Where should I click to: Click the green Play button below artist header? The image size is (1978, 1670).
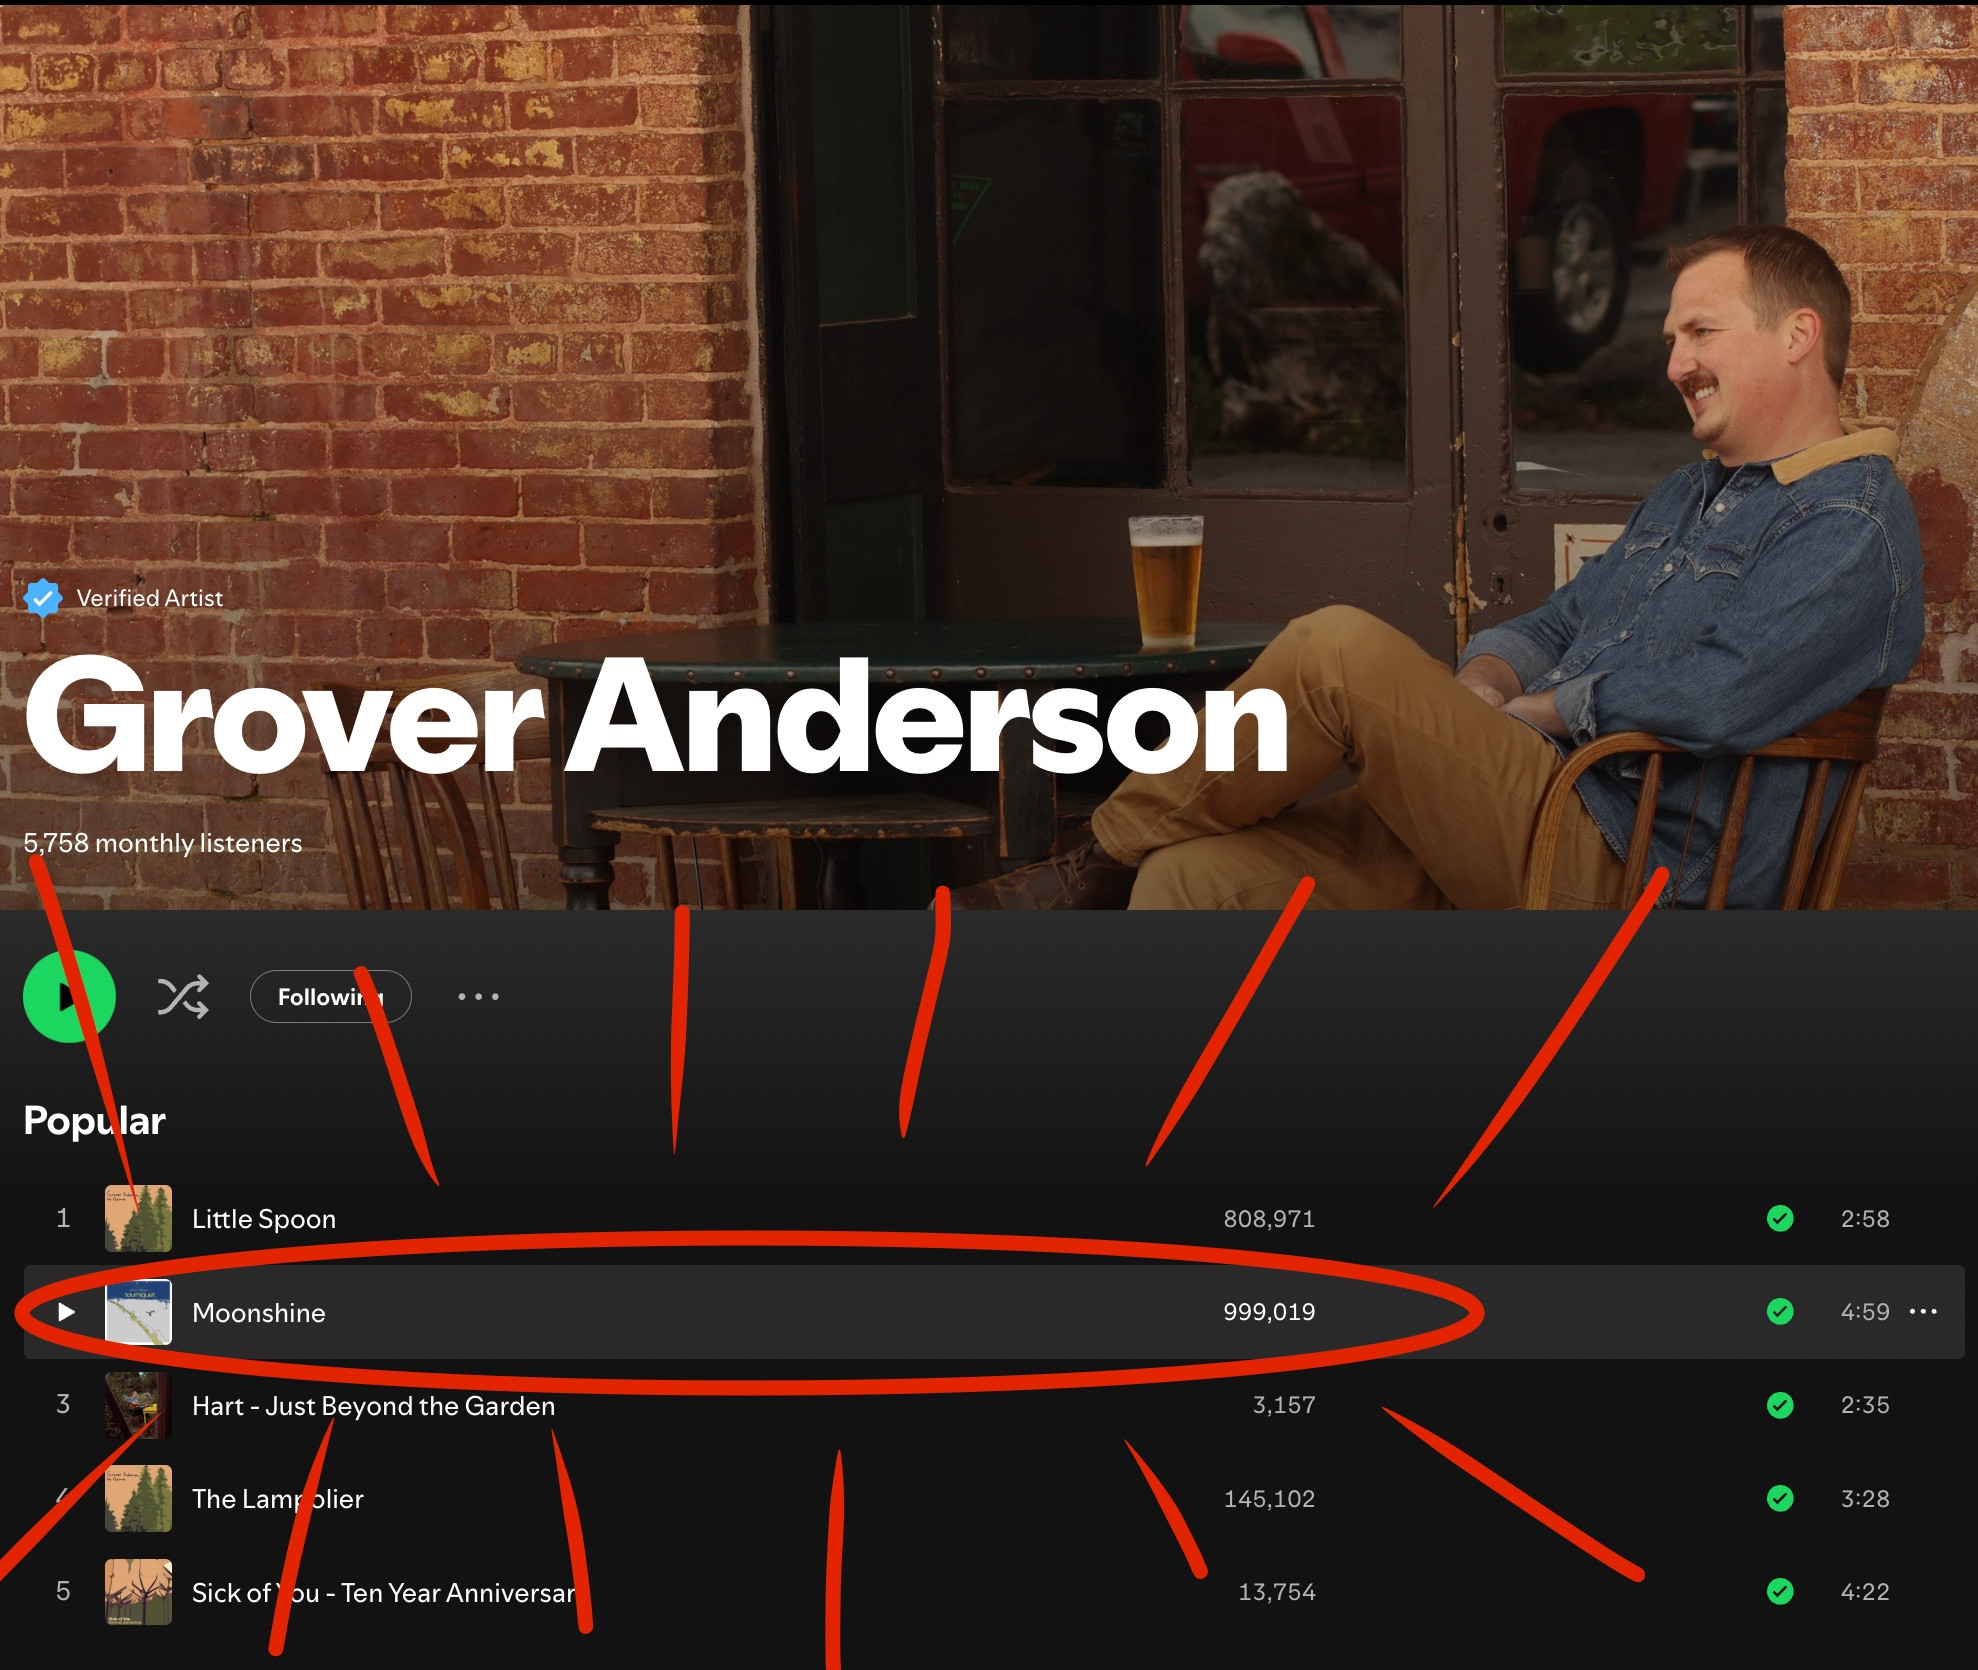[69, 996]
